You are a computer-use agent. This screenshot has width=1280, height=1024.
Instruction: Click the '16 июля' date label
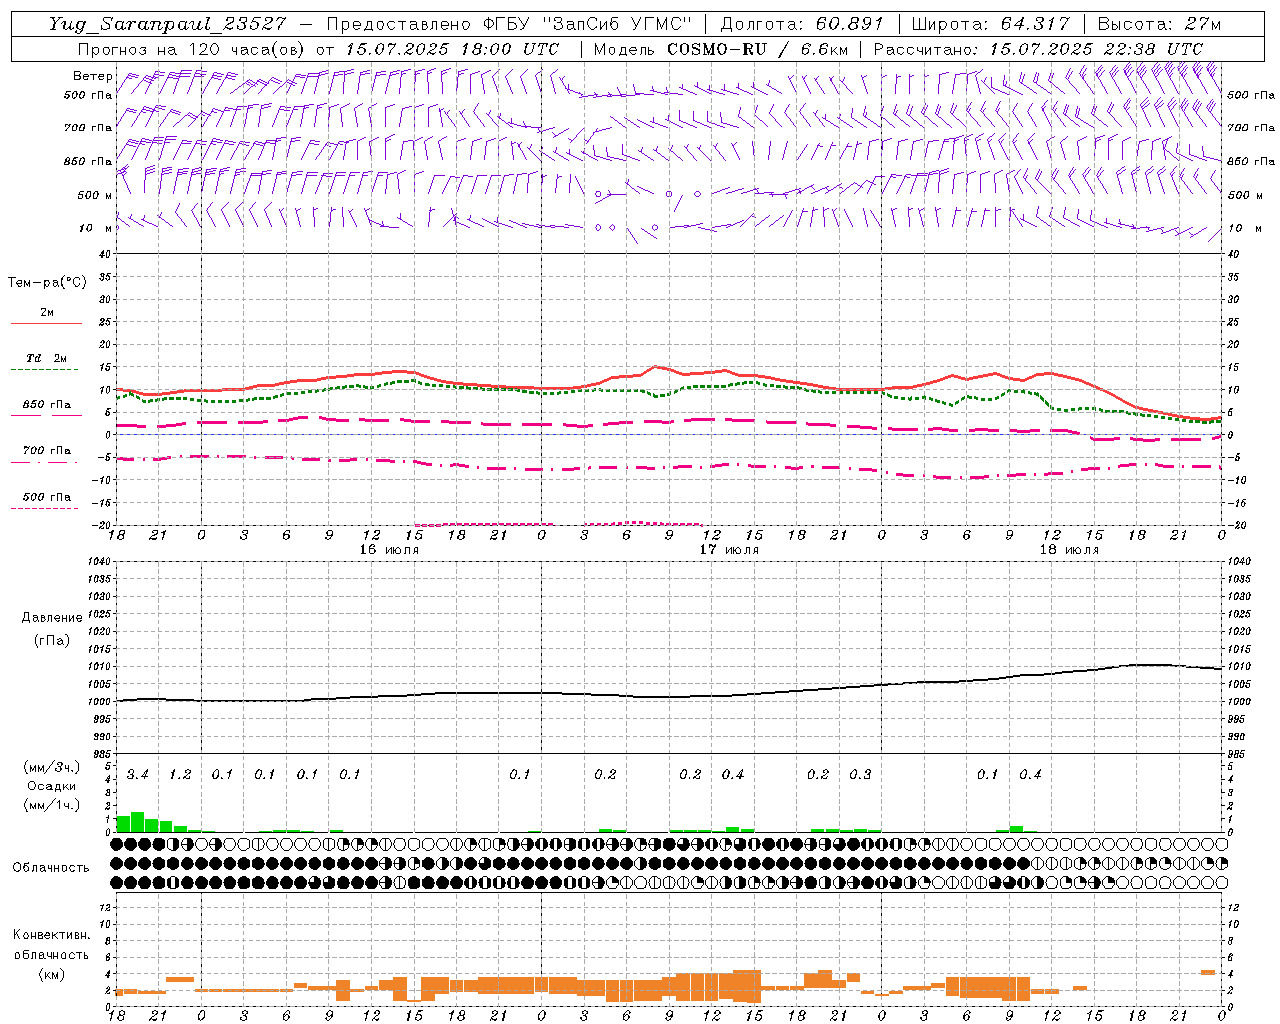click(389, 550)
